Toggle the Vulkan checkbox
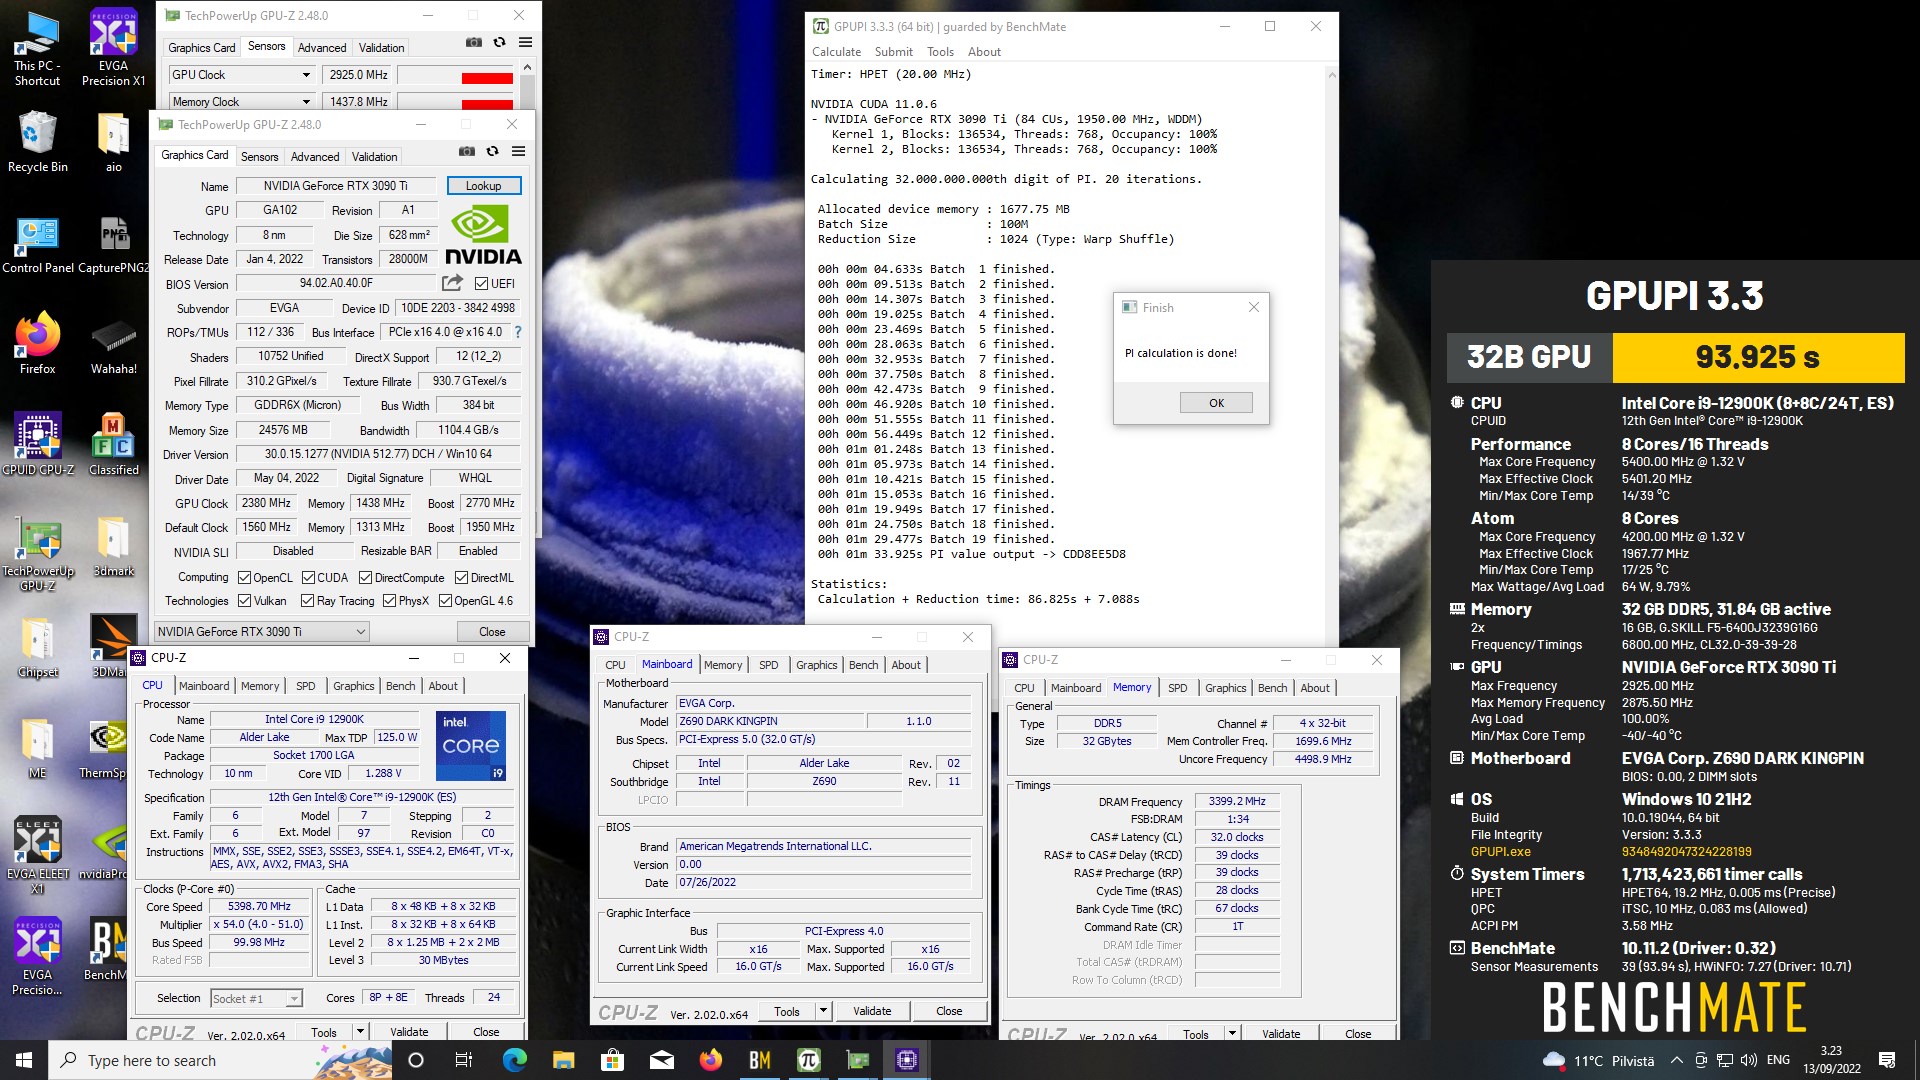The height and width of the screenshot is (1080, 1920). 244,601
